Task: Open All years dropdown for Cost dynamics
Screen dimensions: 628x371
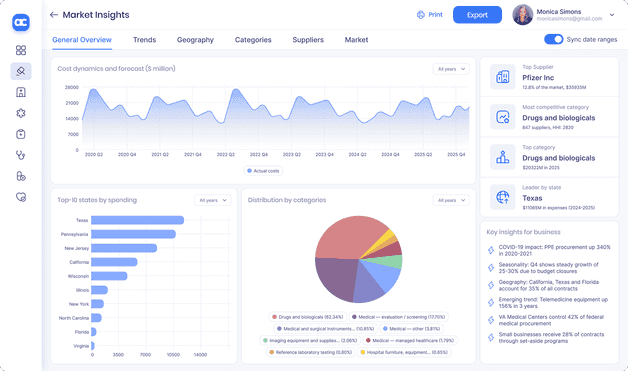Action: (451, 69)
